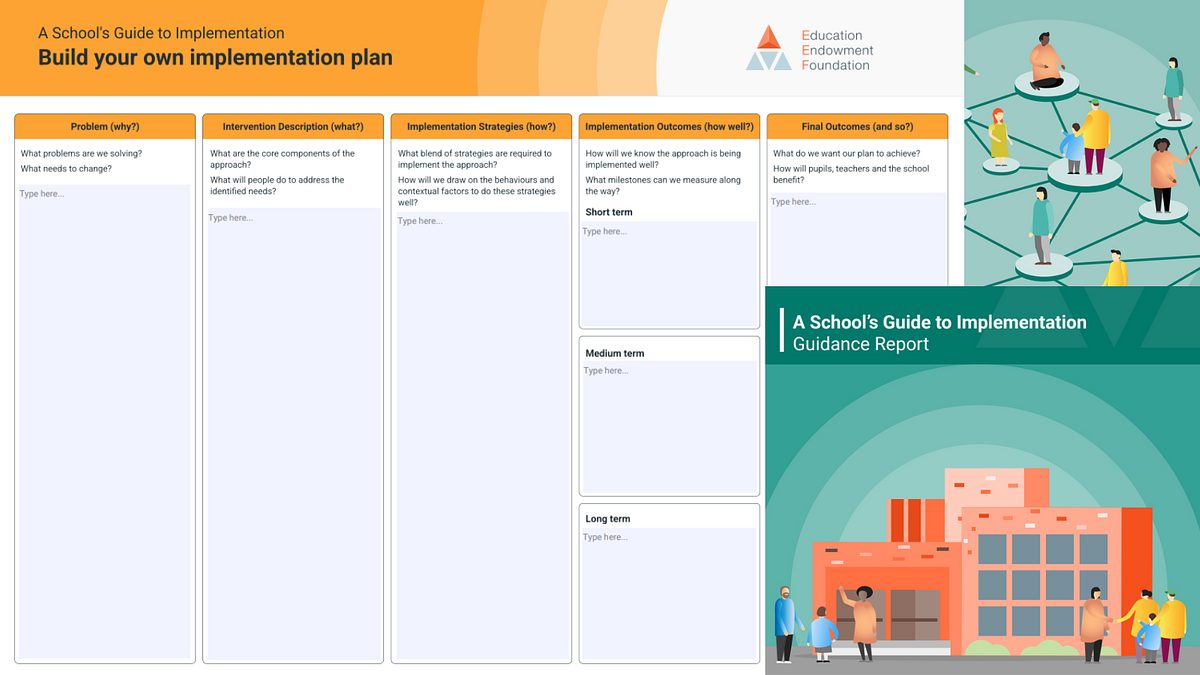Click 'Build your own implementation plan' title
The image size is (1200, 675).
215,58
